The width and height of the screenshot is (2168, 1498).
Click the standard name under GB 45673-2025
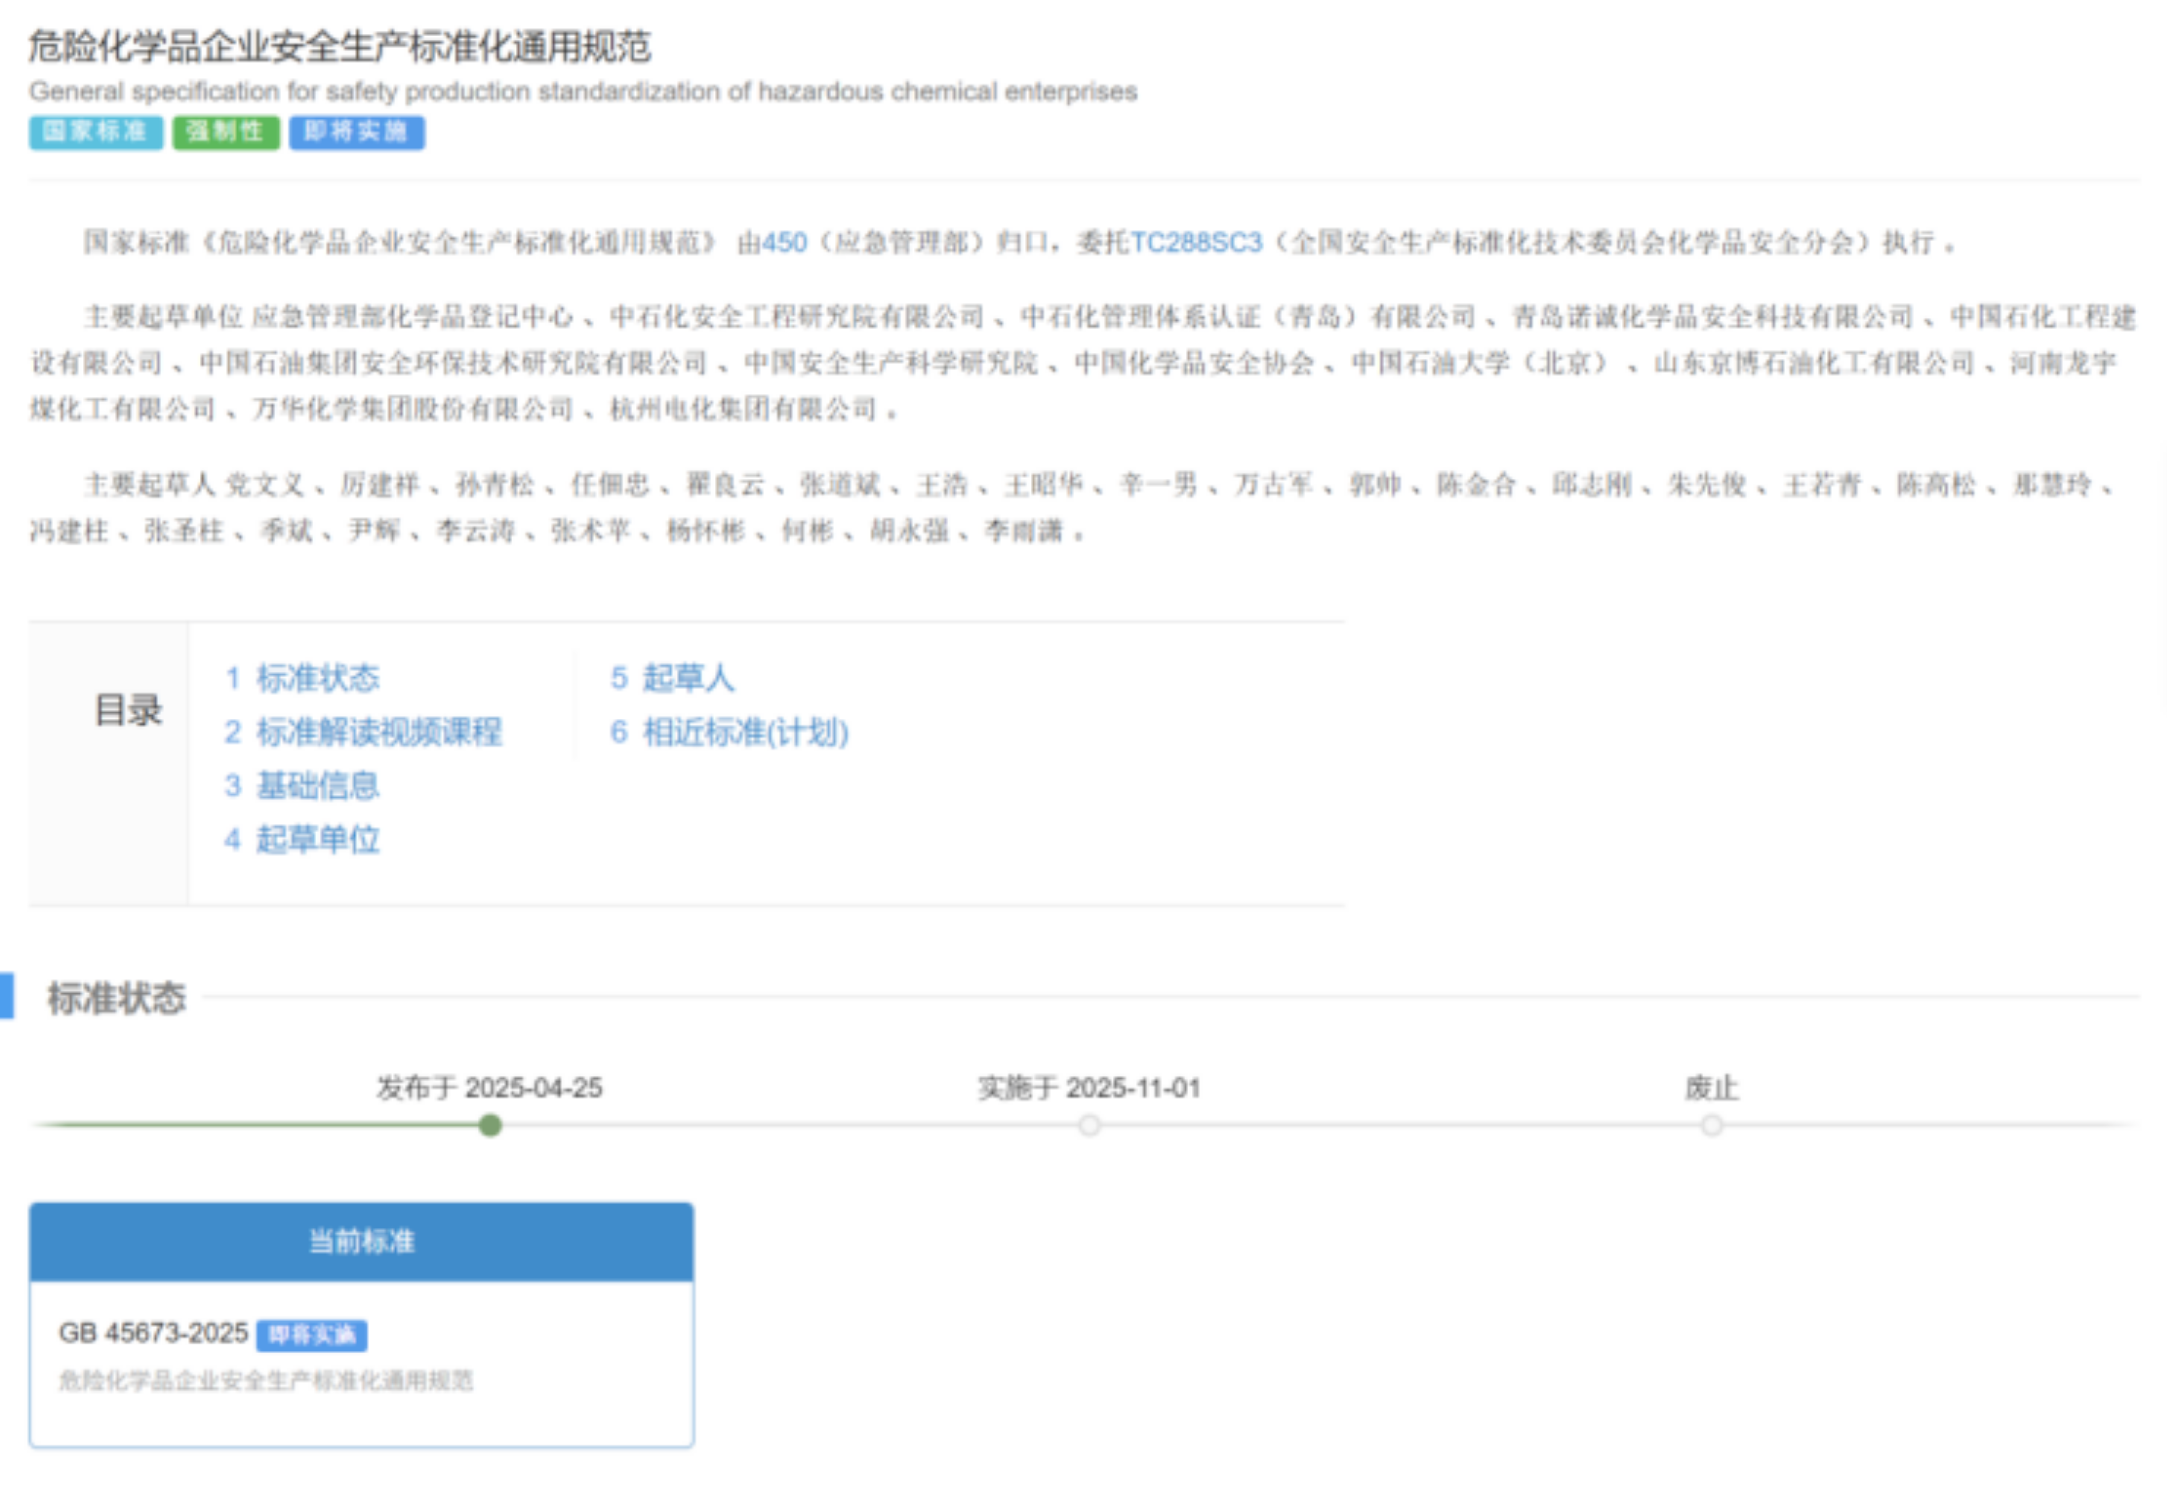click(266, 1381)
